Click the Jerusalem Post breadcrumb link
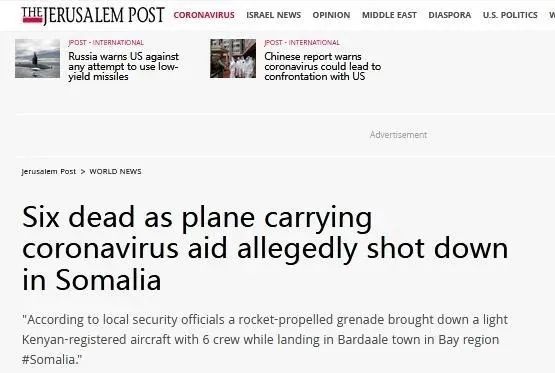 click(48, 172)
